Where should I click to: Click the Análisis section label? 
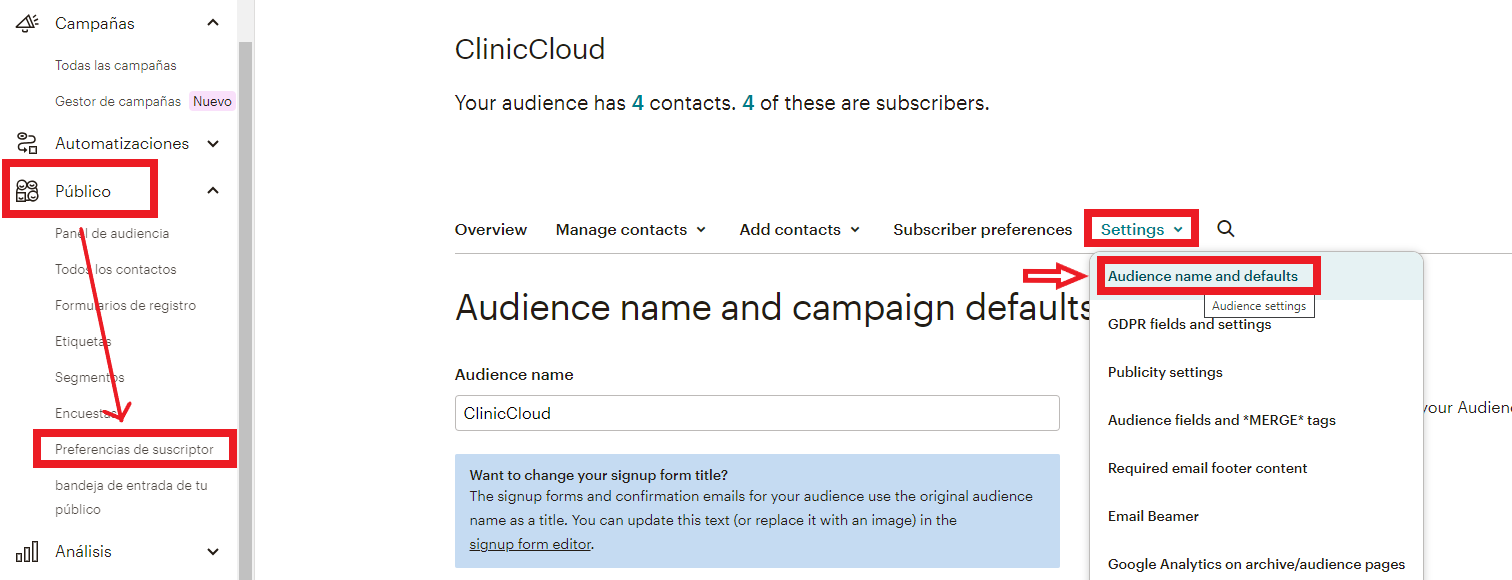click(x=83, y=551)
